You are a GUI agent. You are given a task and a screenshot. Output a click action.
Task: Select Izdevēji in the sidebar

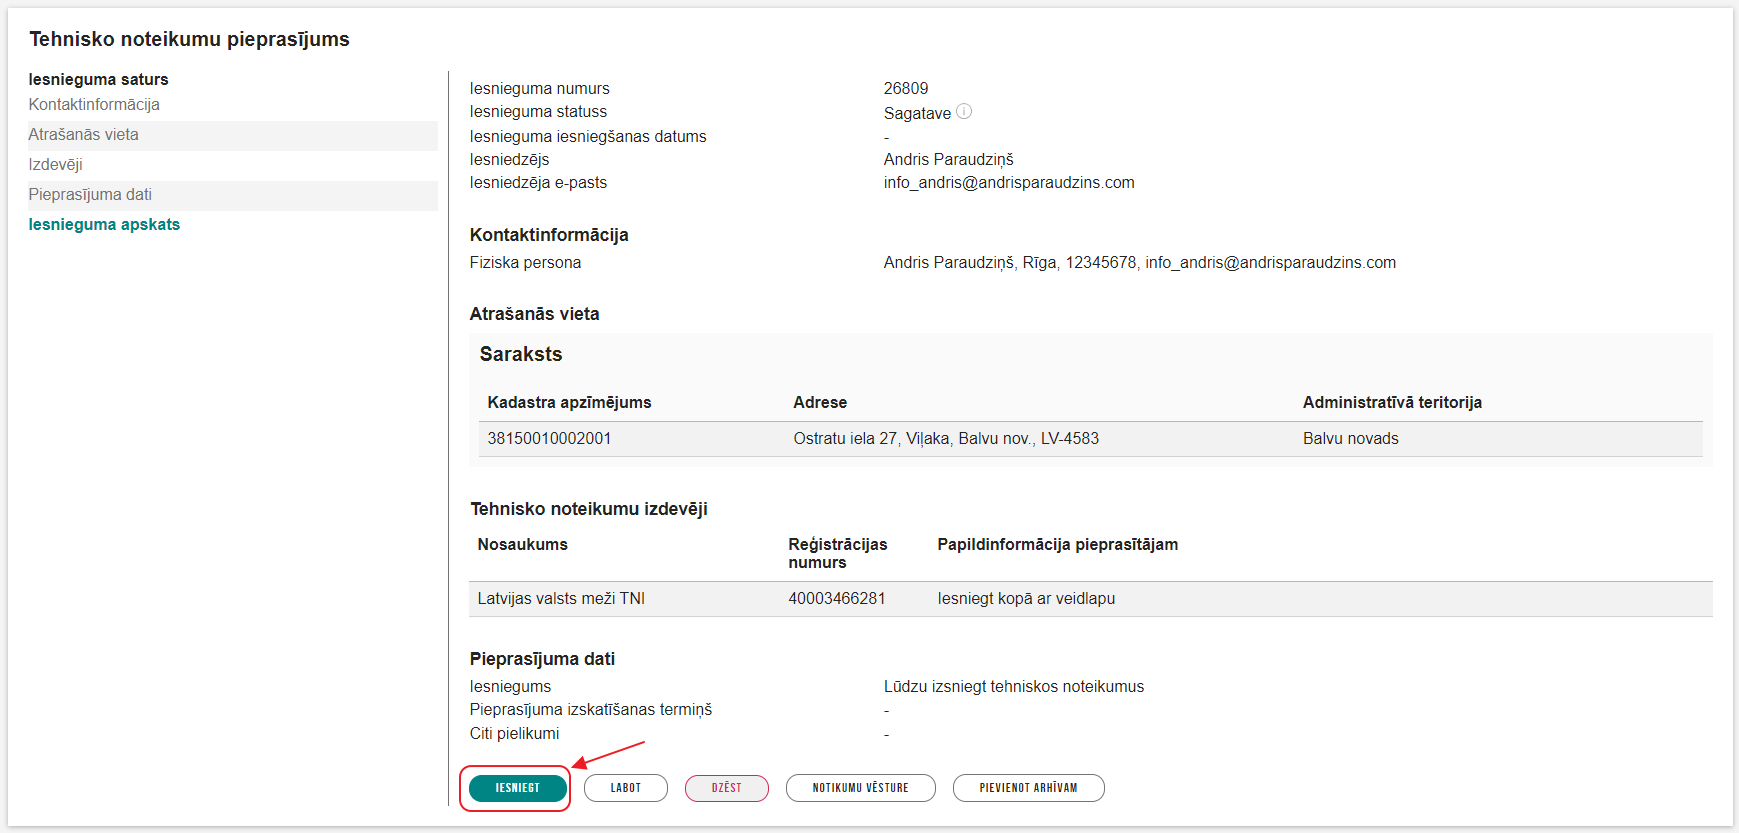[56, 165]
